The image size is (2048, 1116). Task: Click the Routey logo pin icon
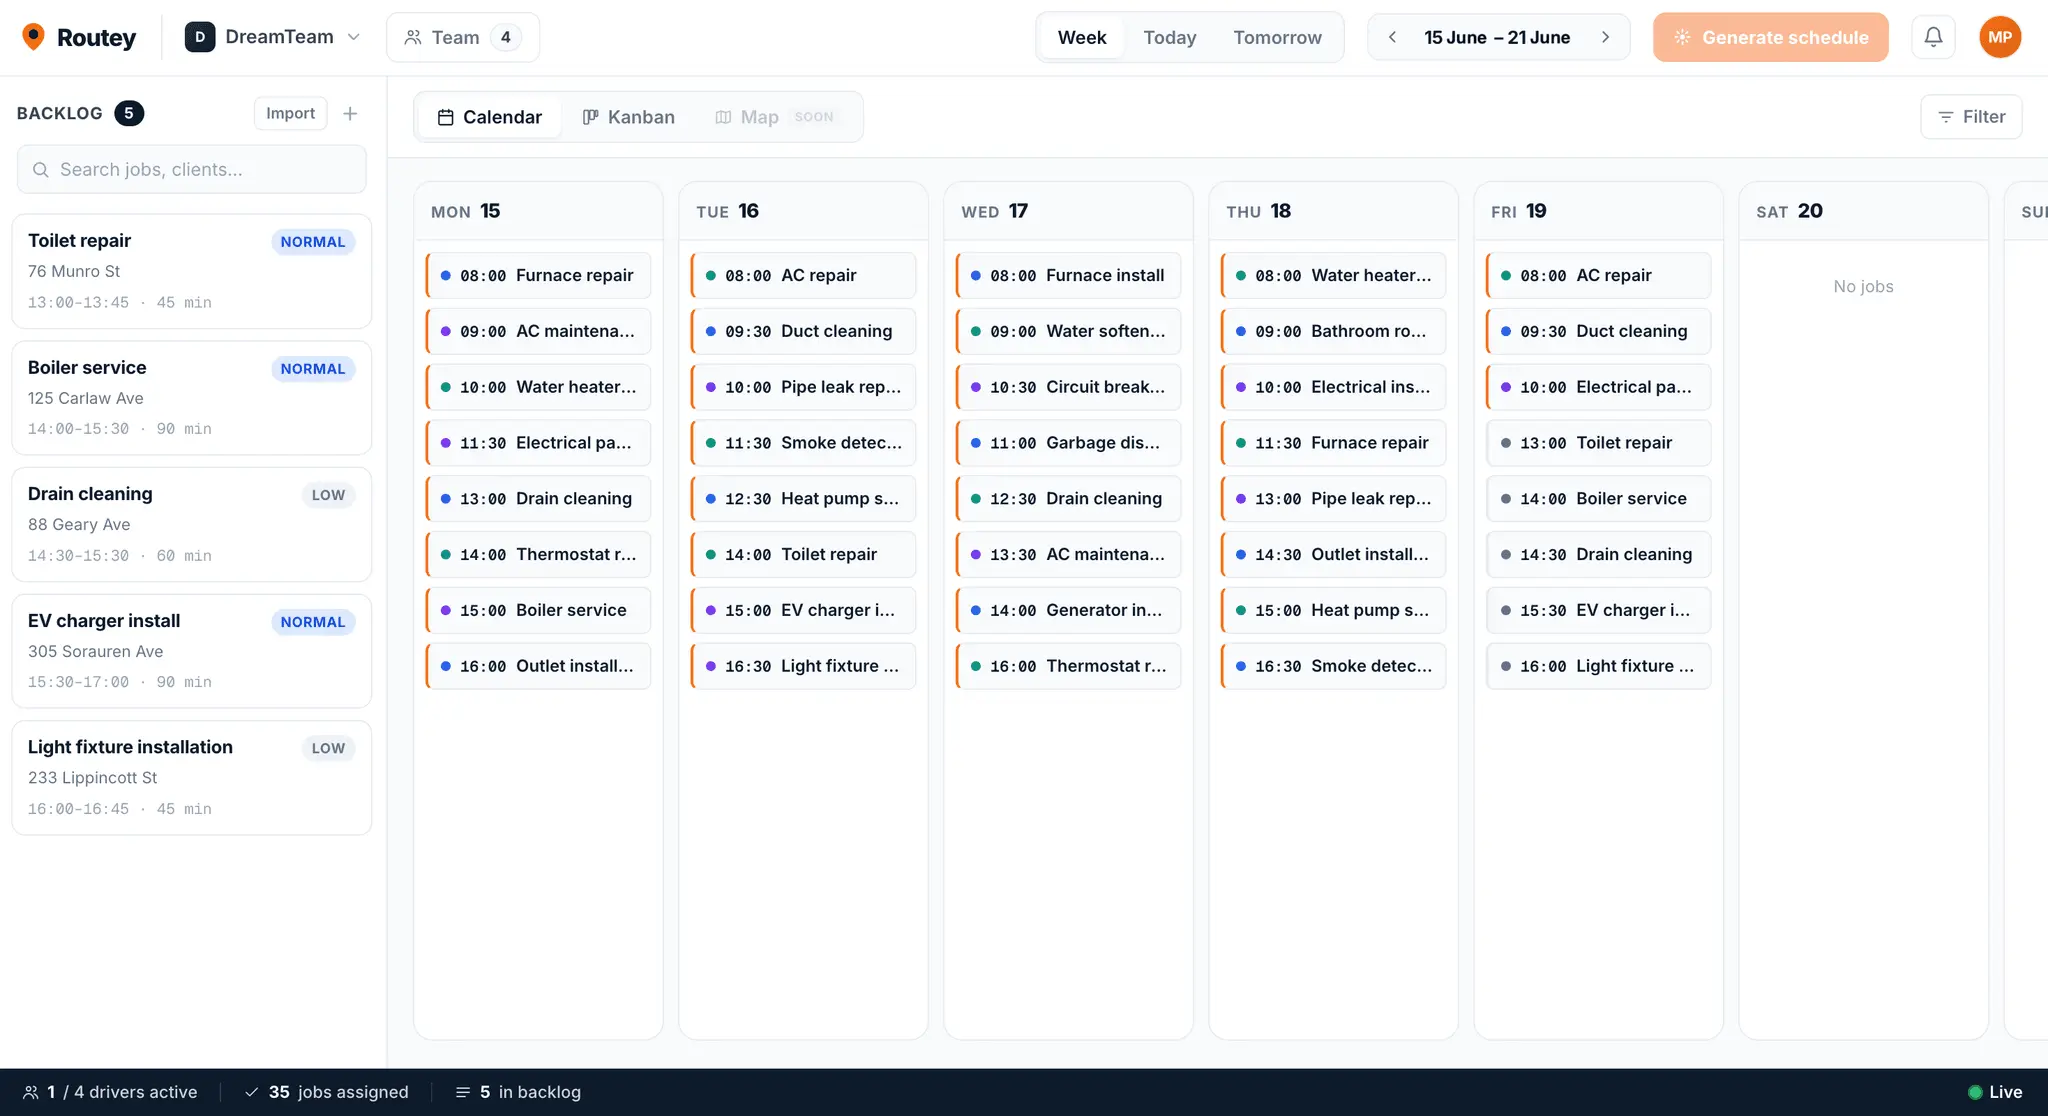pos(33,37)
